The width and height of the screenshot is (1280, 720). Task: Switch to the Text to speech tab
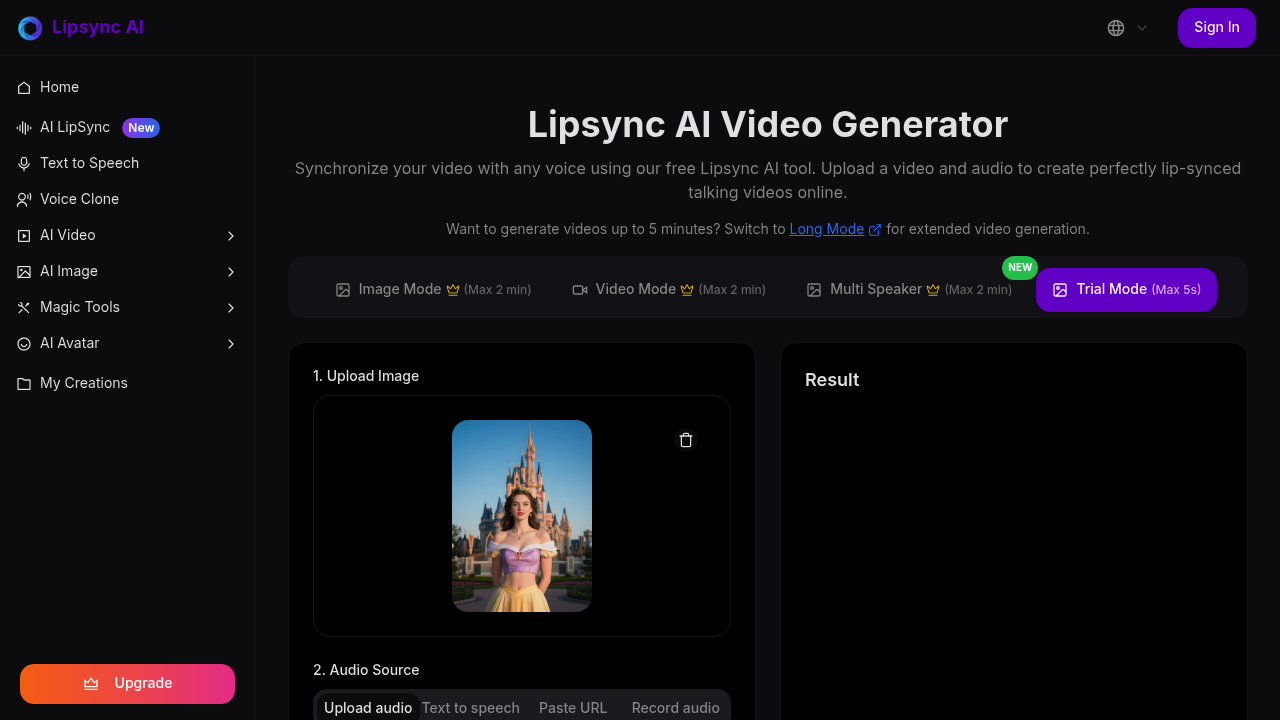[470, 707]
